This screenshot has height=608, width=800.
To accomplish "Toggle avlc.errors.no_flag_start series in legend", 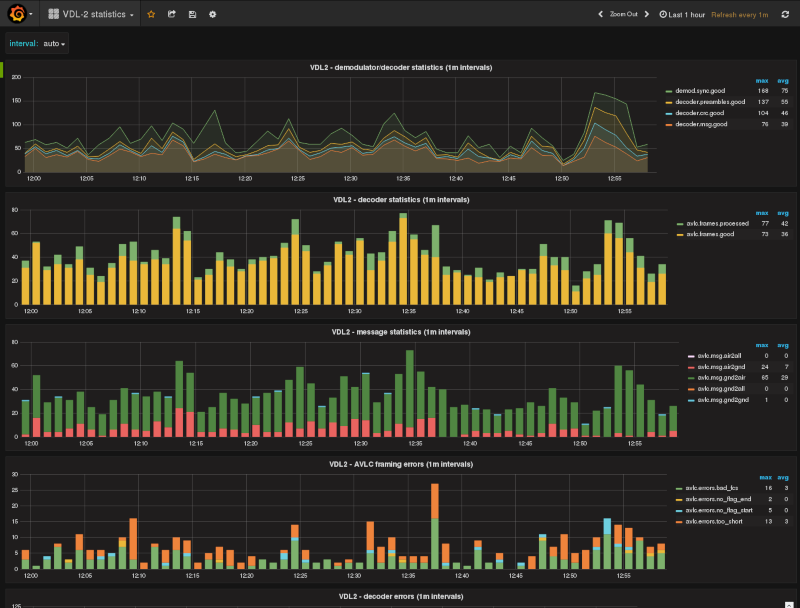I will (719, 511).
